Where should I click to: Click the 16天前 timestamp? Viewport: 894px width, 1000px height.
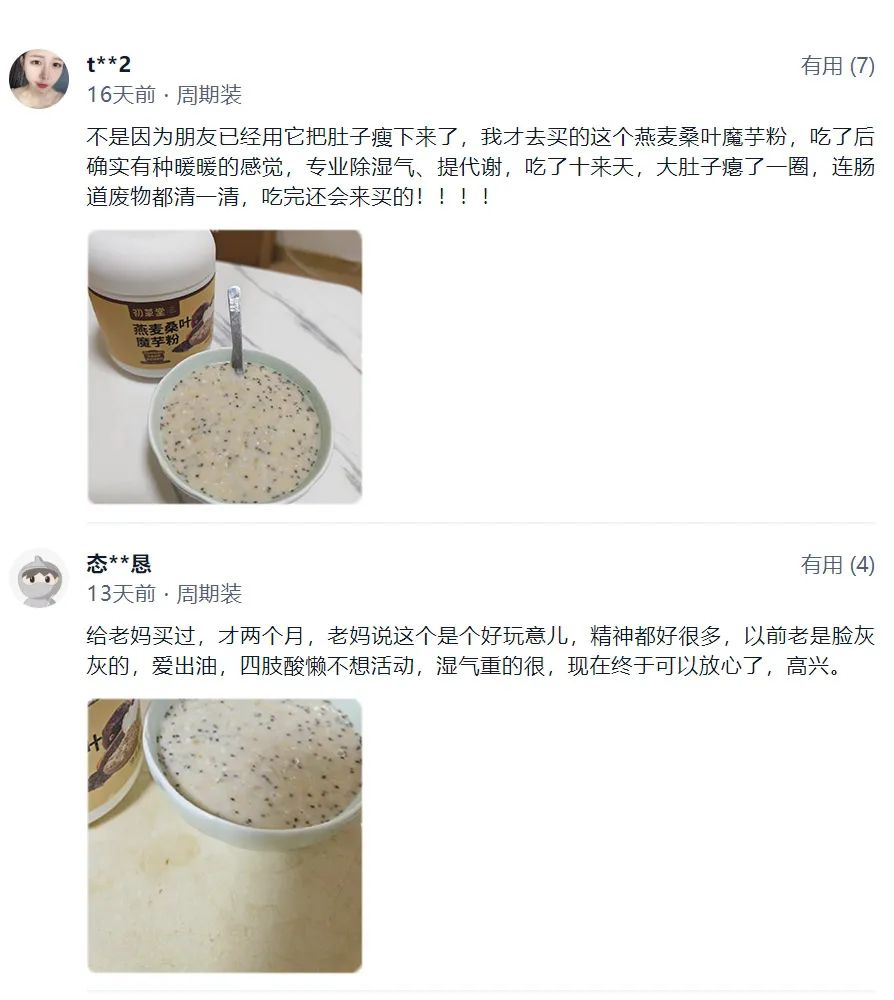pos(121,94)
